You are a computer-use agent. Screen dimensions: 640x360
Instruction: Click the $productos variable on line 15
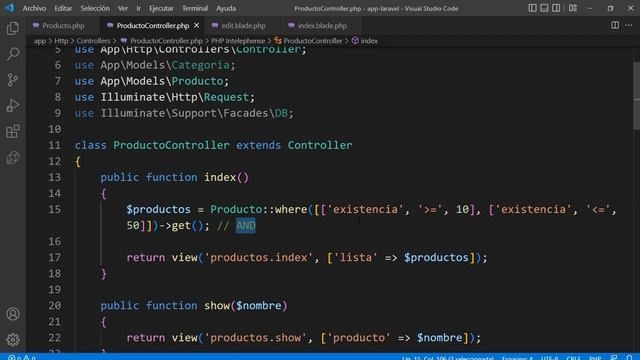pos(158,209)
